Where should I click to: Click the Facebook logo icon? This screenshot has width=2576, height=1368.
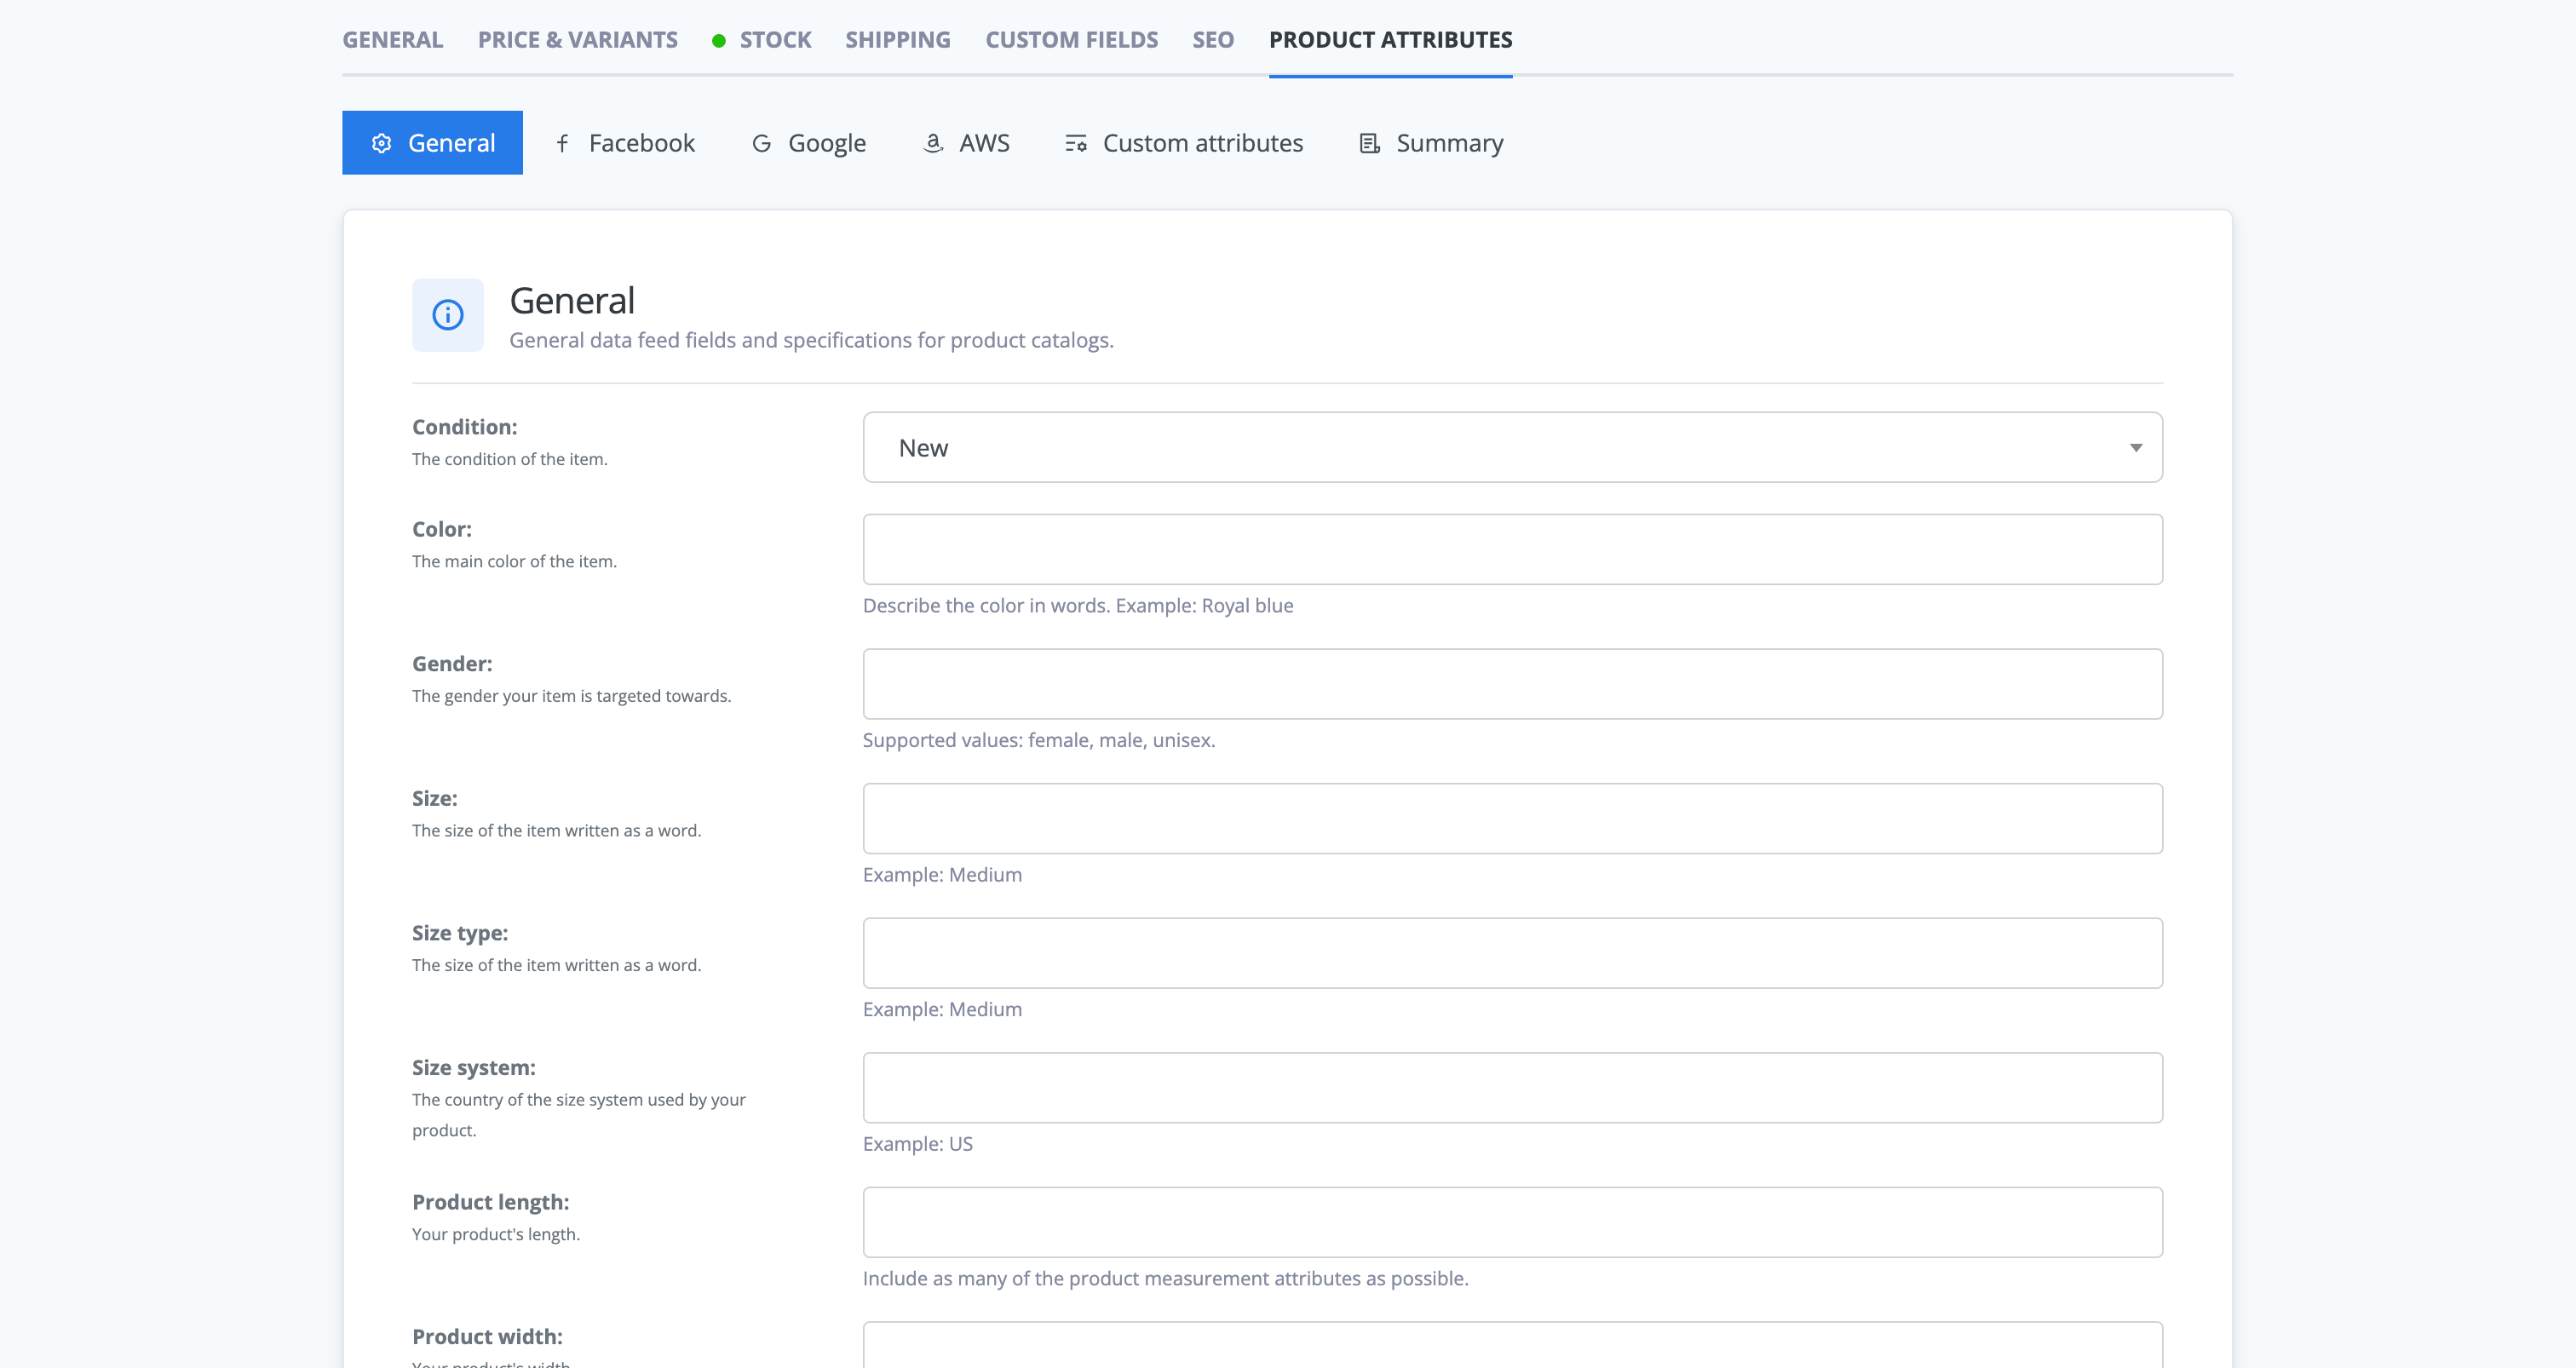pos(563,143)
